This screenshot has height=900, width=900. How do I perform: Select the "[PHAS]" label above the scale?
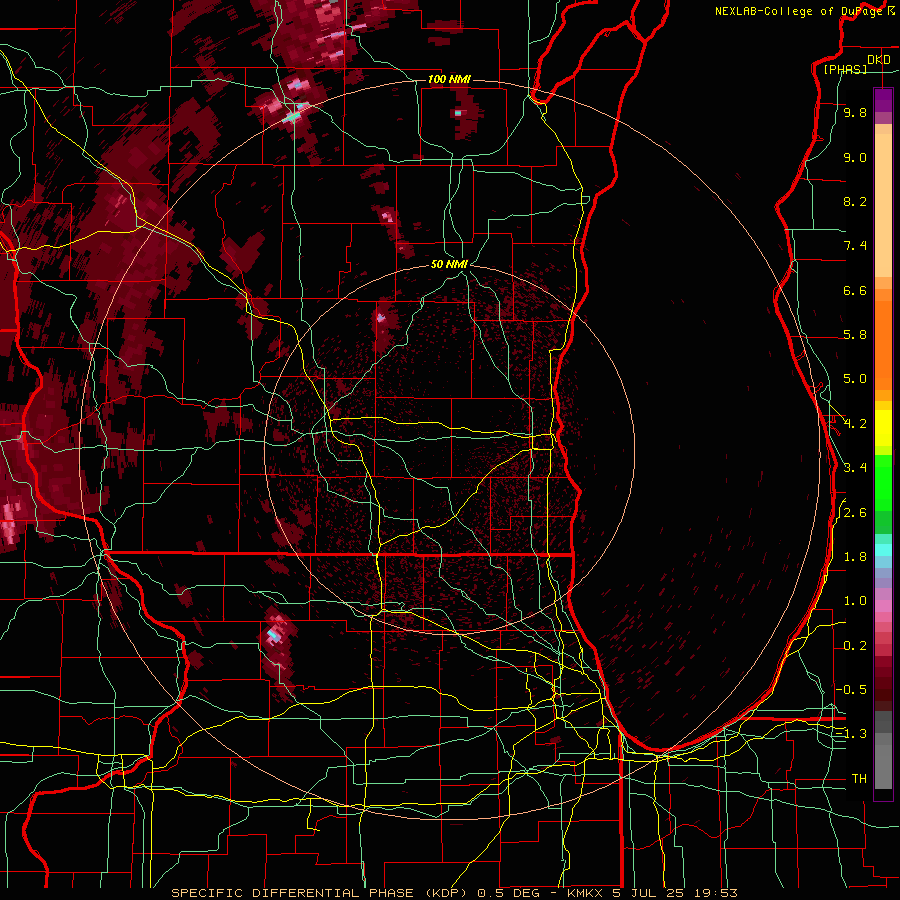pyautogui.click(x=845, y=70)
